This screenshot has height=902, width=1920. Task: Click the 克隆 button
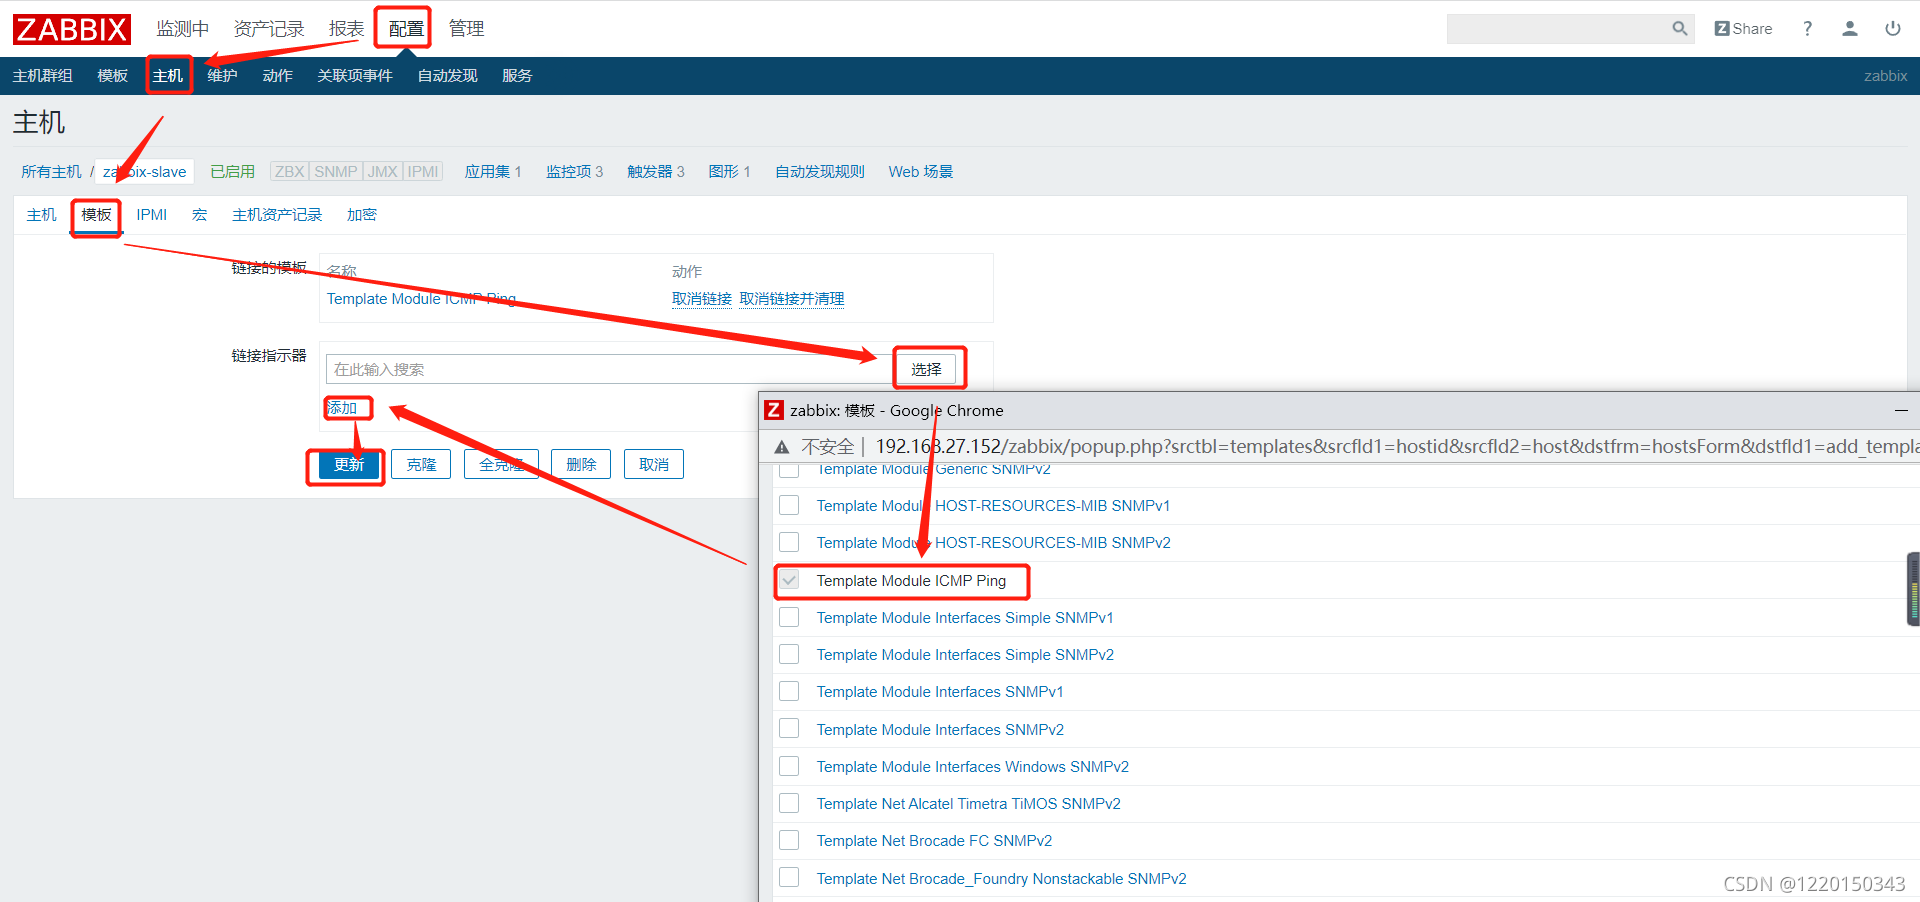[421, 465]
